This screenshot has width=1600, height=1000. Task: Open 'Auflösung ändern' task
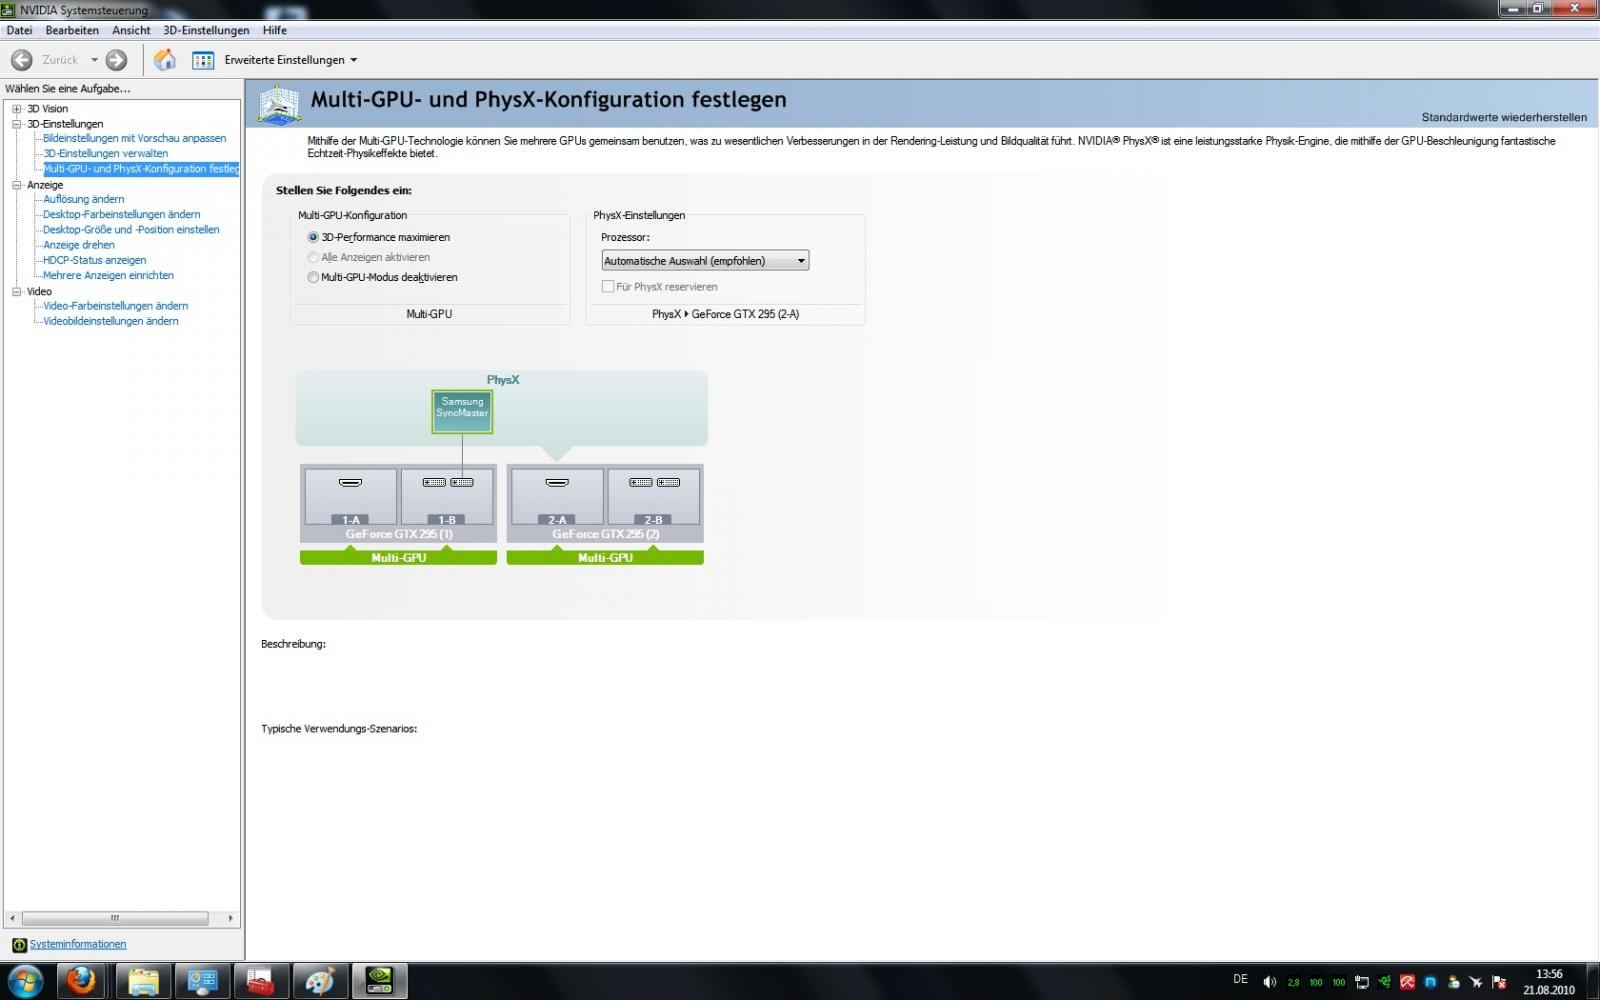[x=84, y=199]
